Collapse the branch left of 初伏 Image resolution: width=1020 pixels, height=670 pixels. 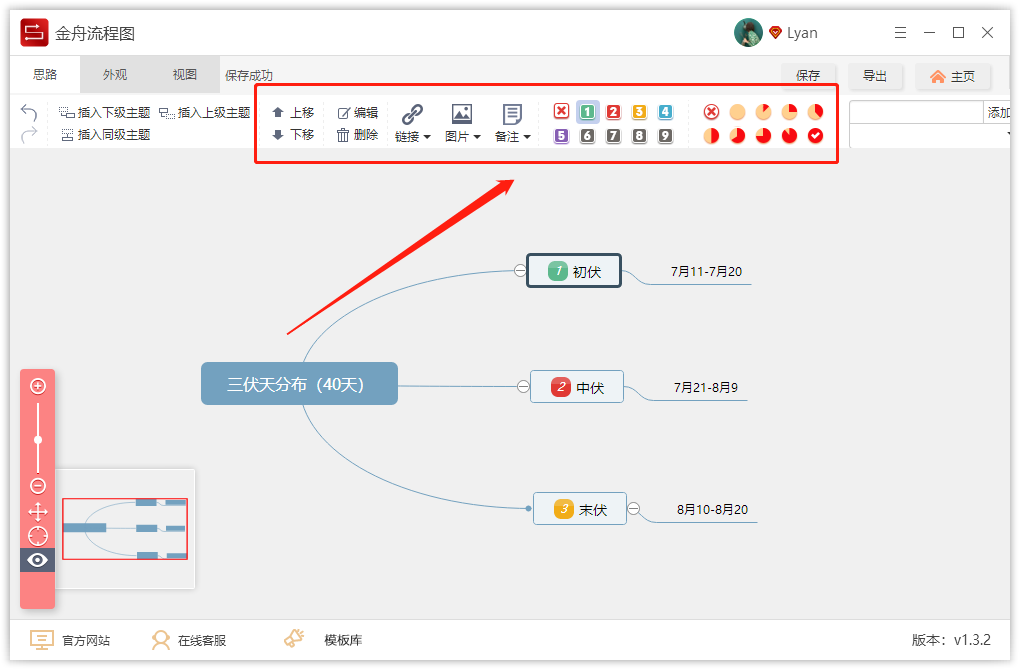(x=520, y=271)
